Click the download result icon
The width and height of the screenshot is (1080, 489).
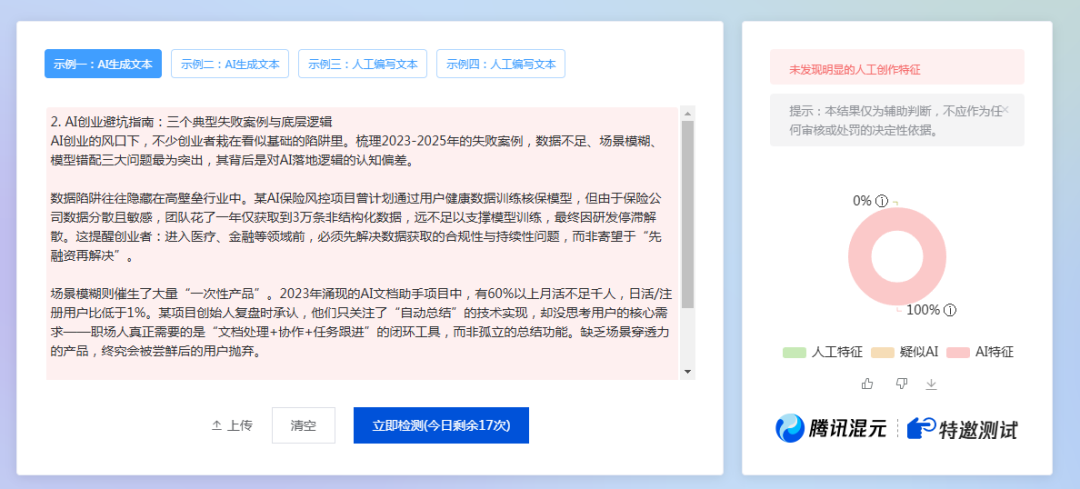pyautogui.click(x=932, y=383)
